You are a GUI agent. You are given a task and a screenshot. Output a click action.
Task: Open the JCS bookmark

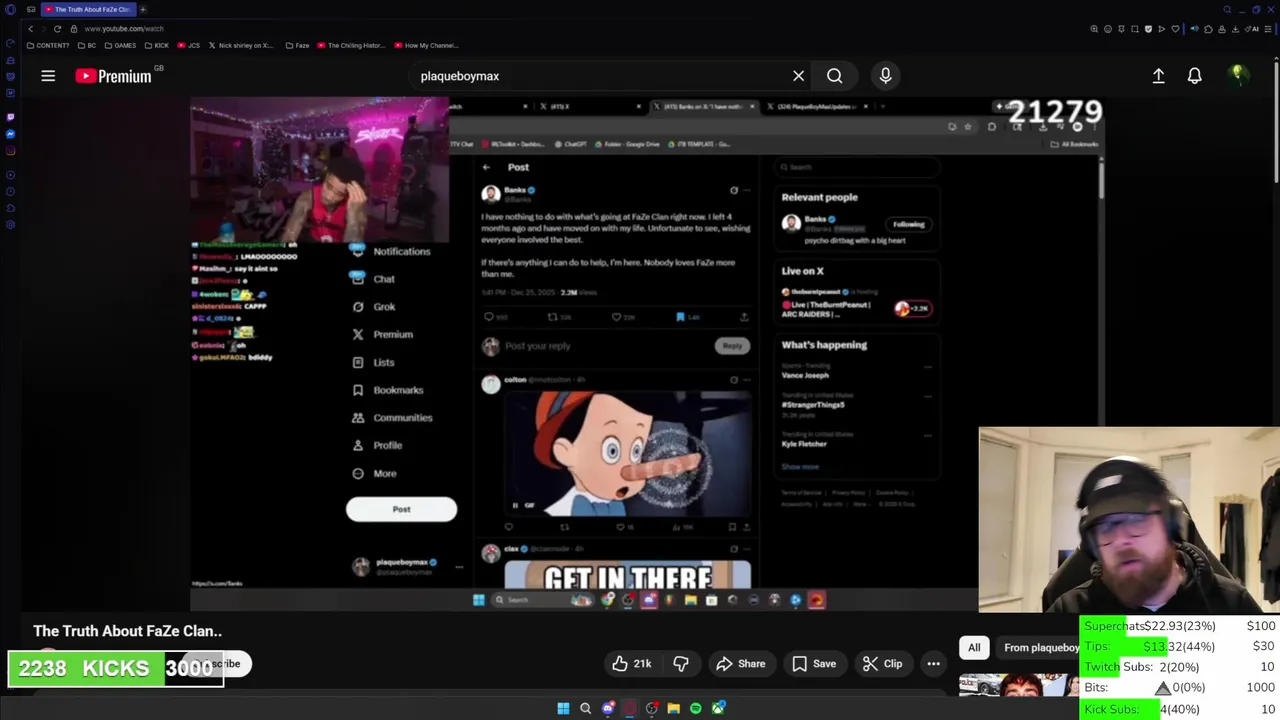pos(189,45)
